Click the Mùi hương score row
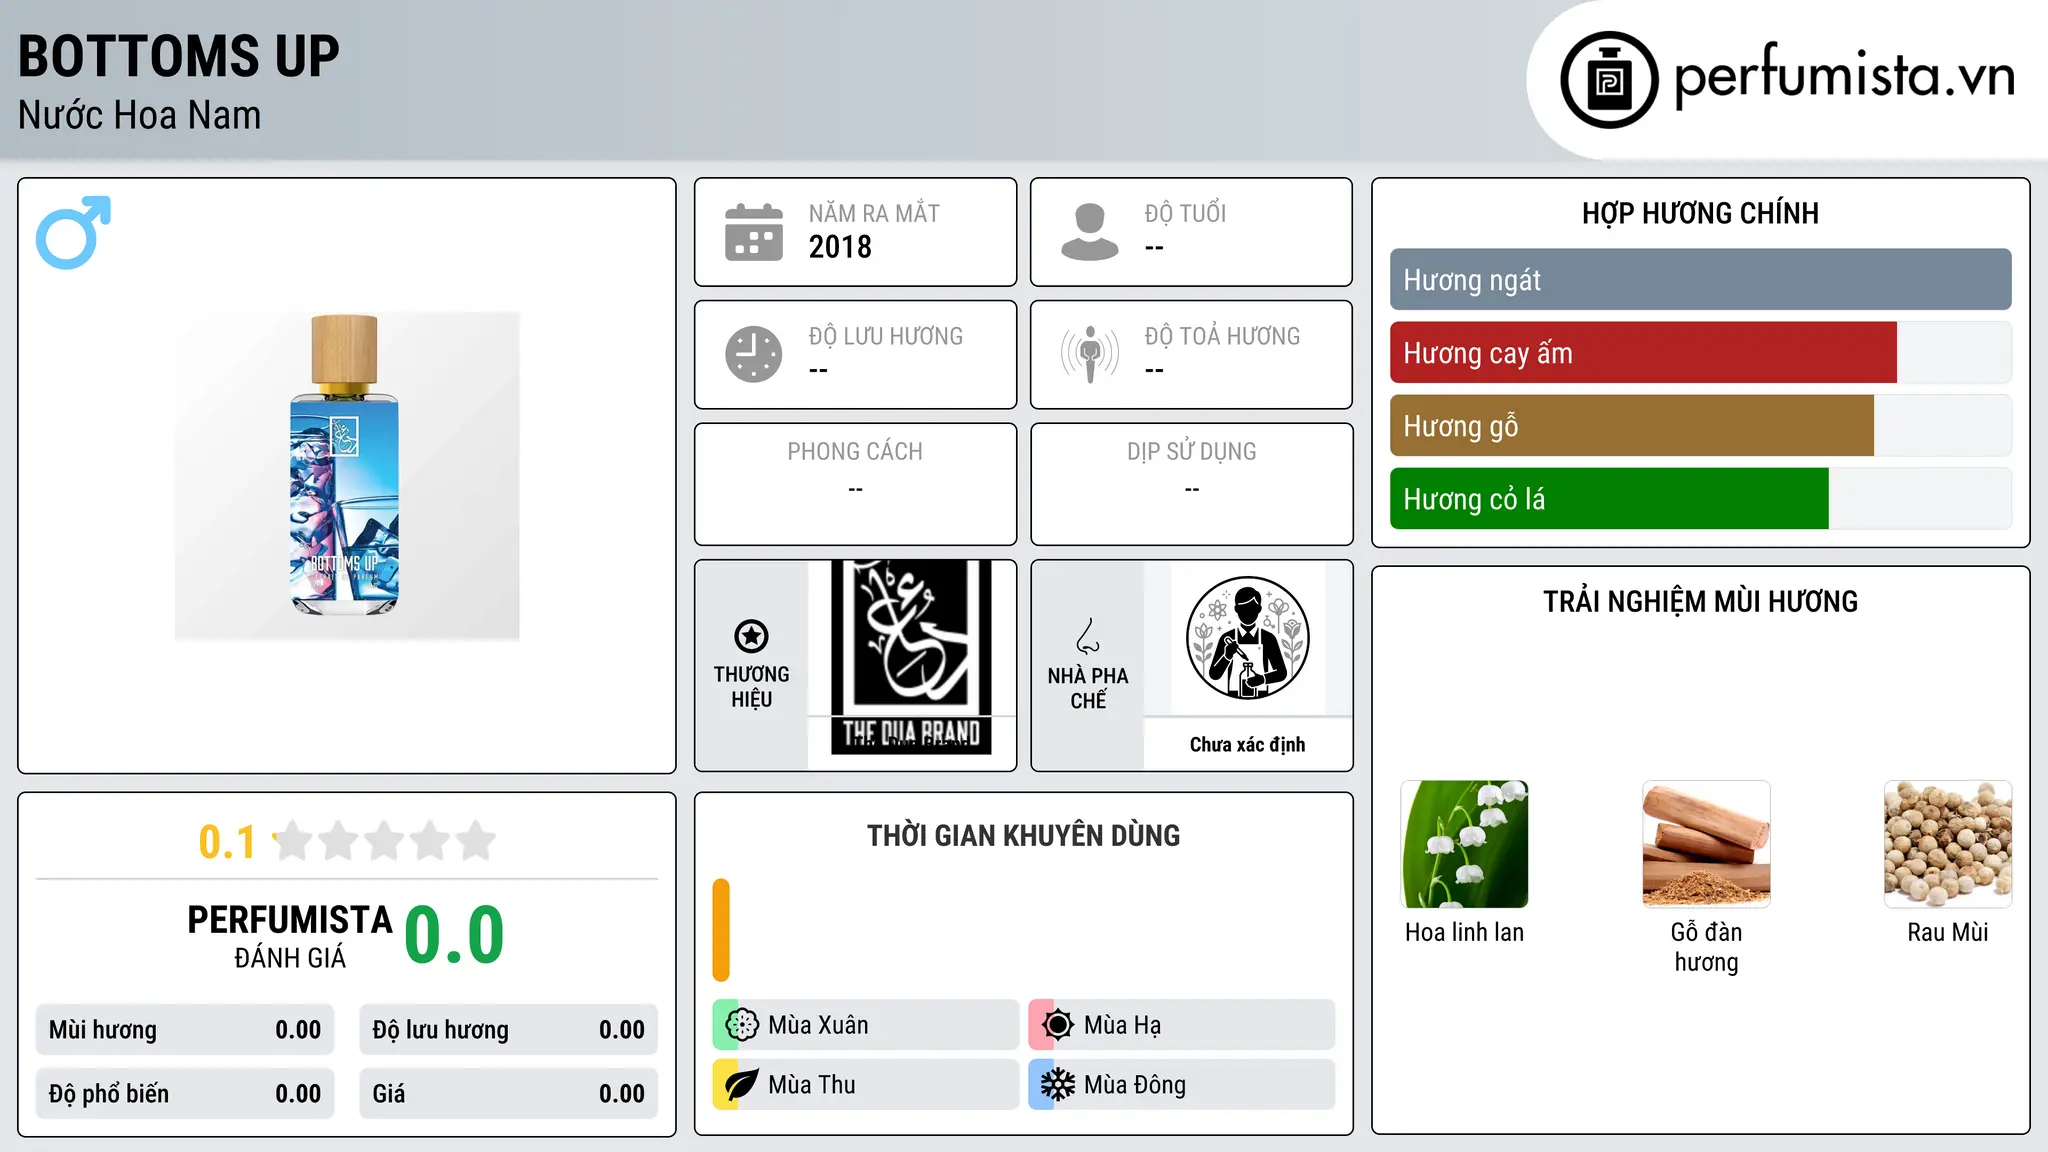This screenshot has height=1152, width=2048. tap(185, 1030)
